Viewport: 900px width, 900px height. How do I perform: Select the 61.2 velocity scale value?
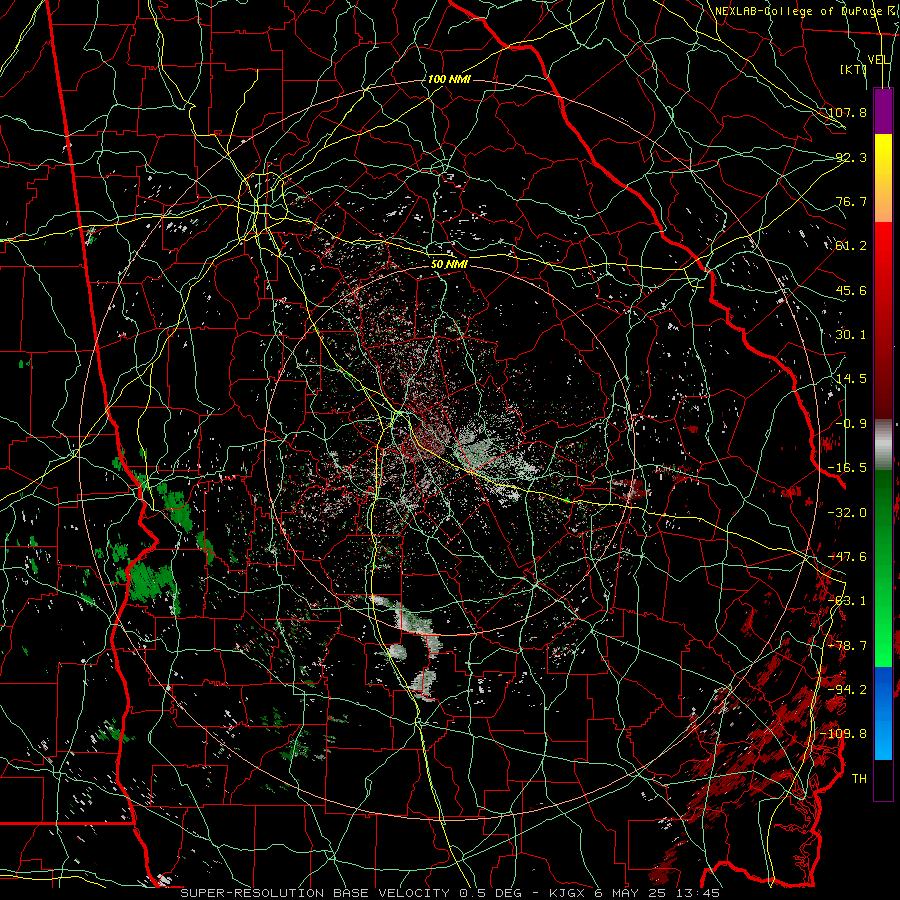pos(851,246)
